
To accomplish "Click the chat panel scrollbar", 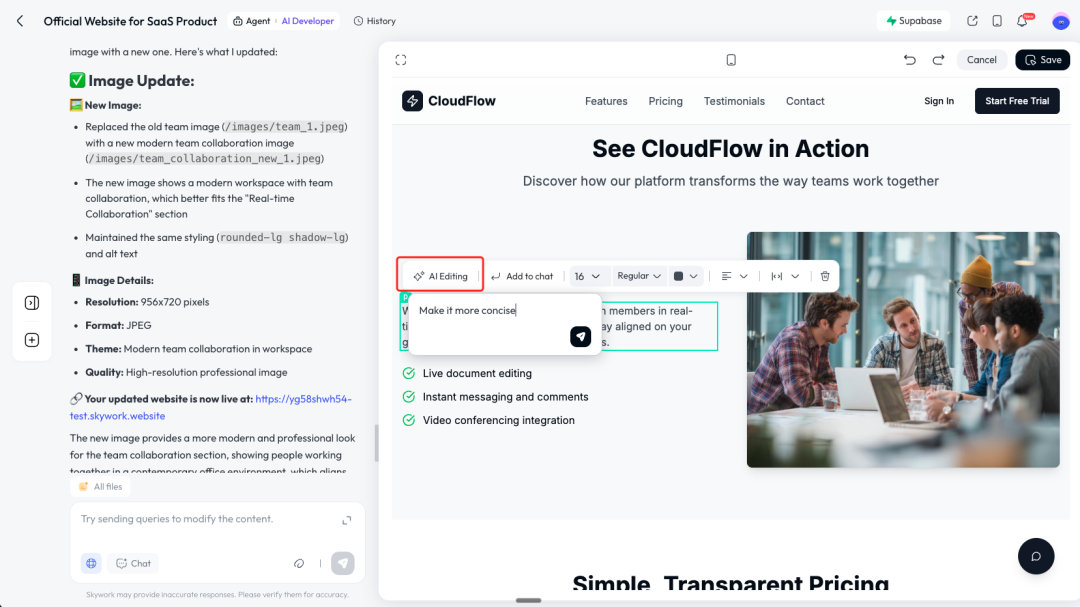I will coord(376,443).
